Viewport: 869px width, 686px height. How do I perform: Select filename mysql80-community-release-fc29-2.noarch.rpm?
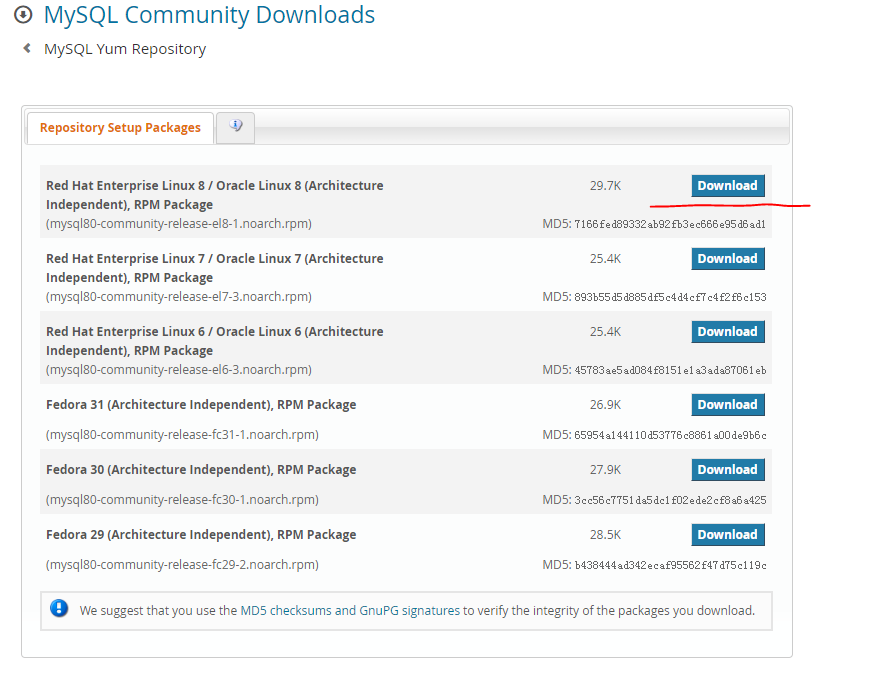pyautogui.click(x=182, y=565)
